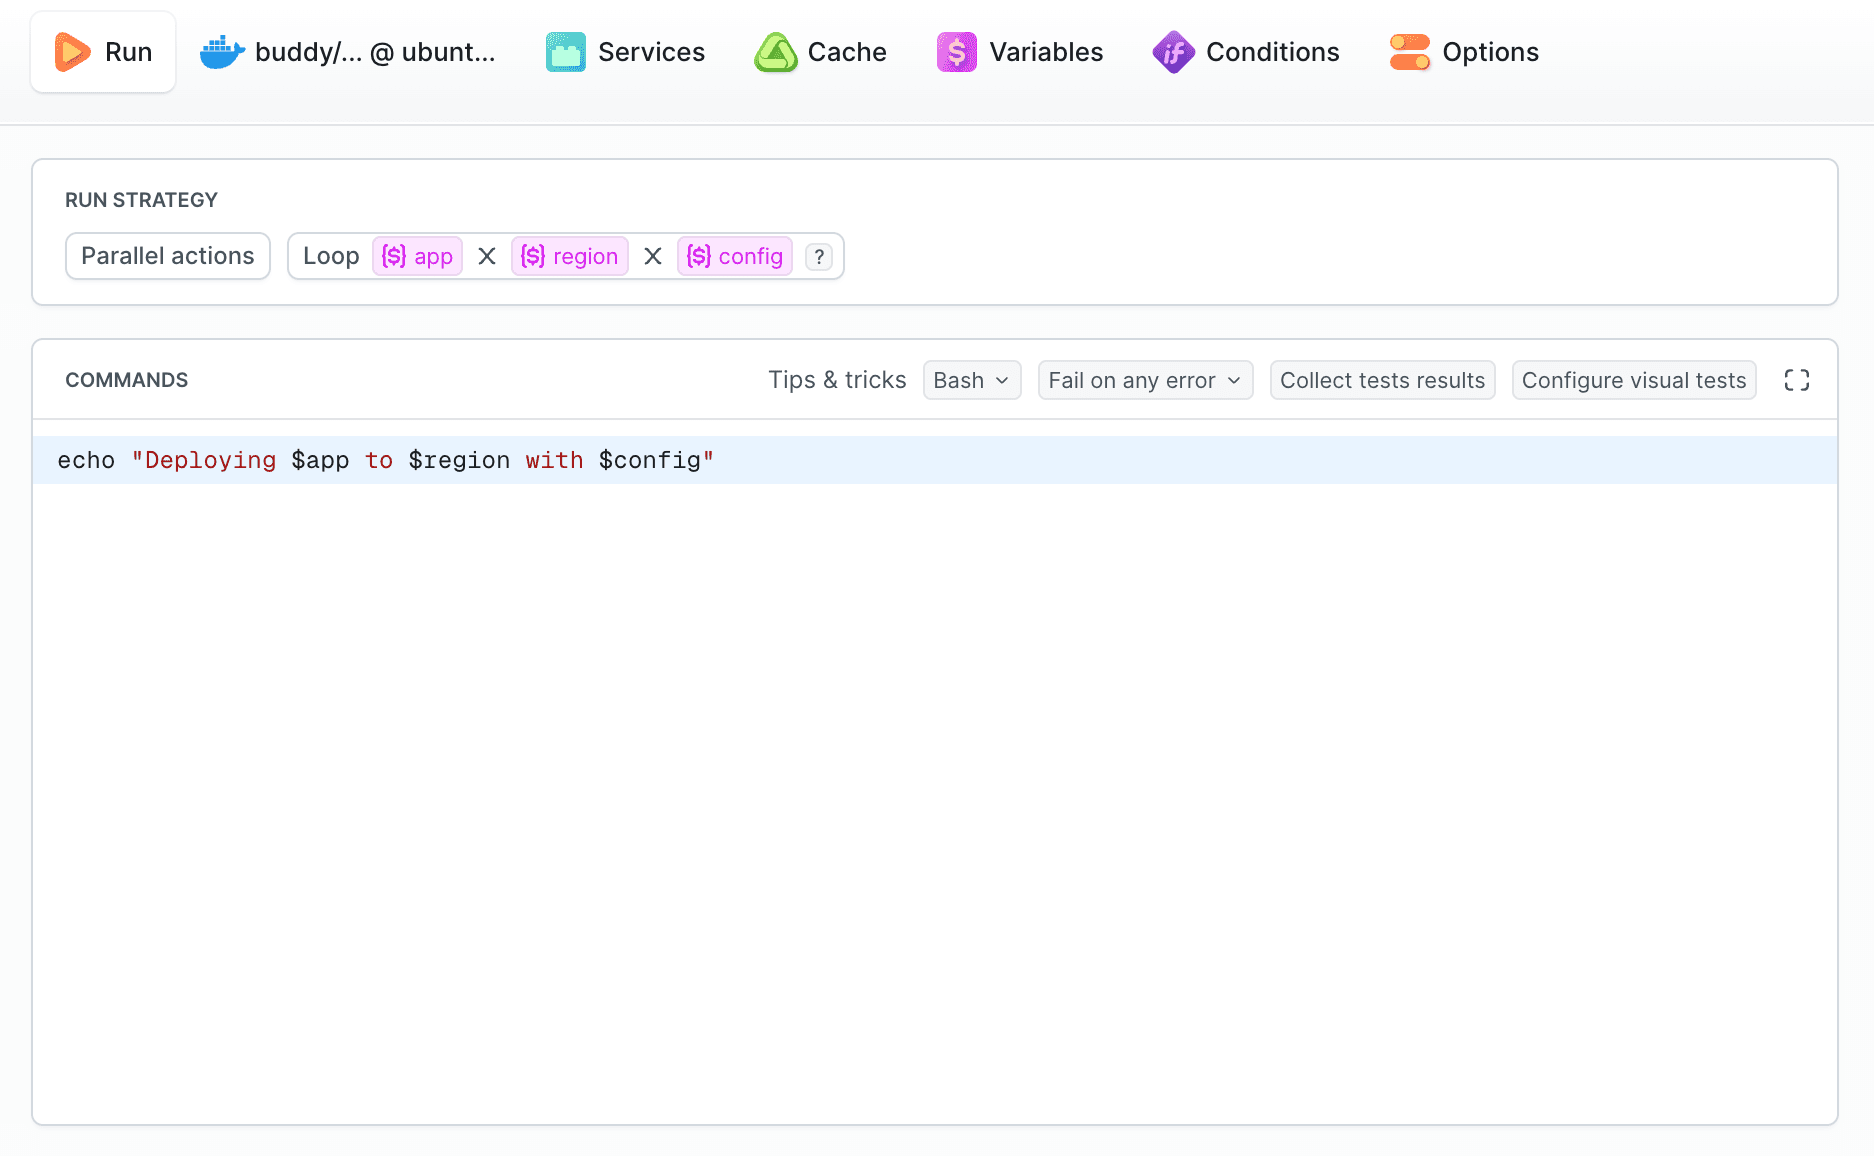The height and width of the screenshot is (1156, 1874).
Task: Remove the region loop variable
Action: [x=653, y=256]
